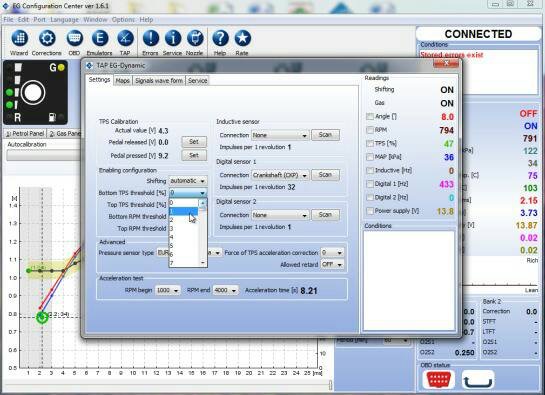Screen dimensions: 545x395
Task: Open the Errors exclamation icon
Action: click(151, 38)
